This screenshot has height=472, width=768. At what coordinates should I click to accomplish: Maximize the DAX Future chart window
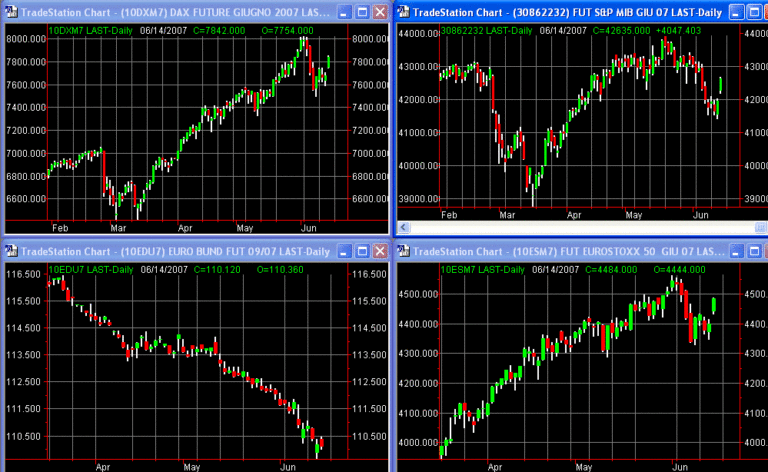pyautogui.click(x=362, y=12)
